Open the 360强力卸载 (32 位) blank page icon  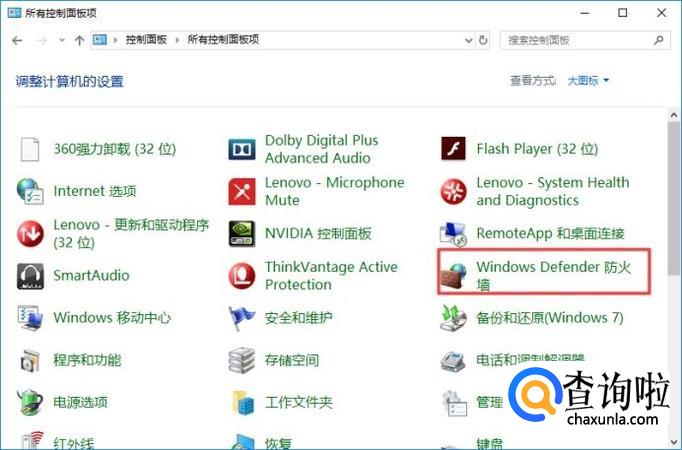point(30,149)
